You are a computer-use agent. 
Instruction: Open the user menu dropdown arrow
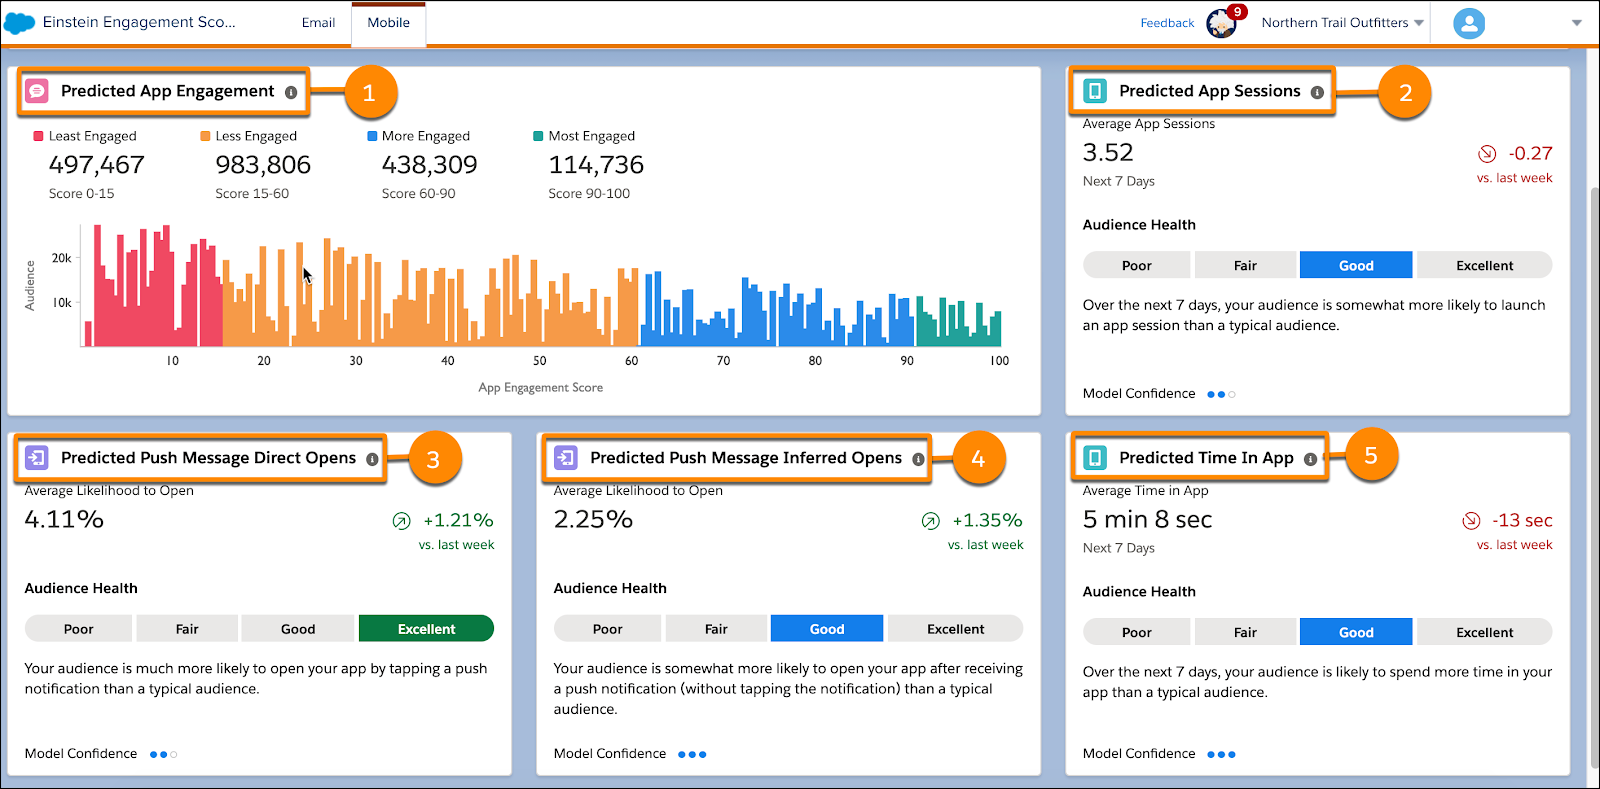tap(1577, 23)
